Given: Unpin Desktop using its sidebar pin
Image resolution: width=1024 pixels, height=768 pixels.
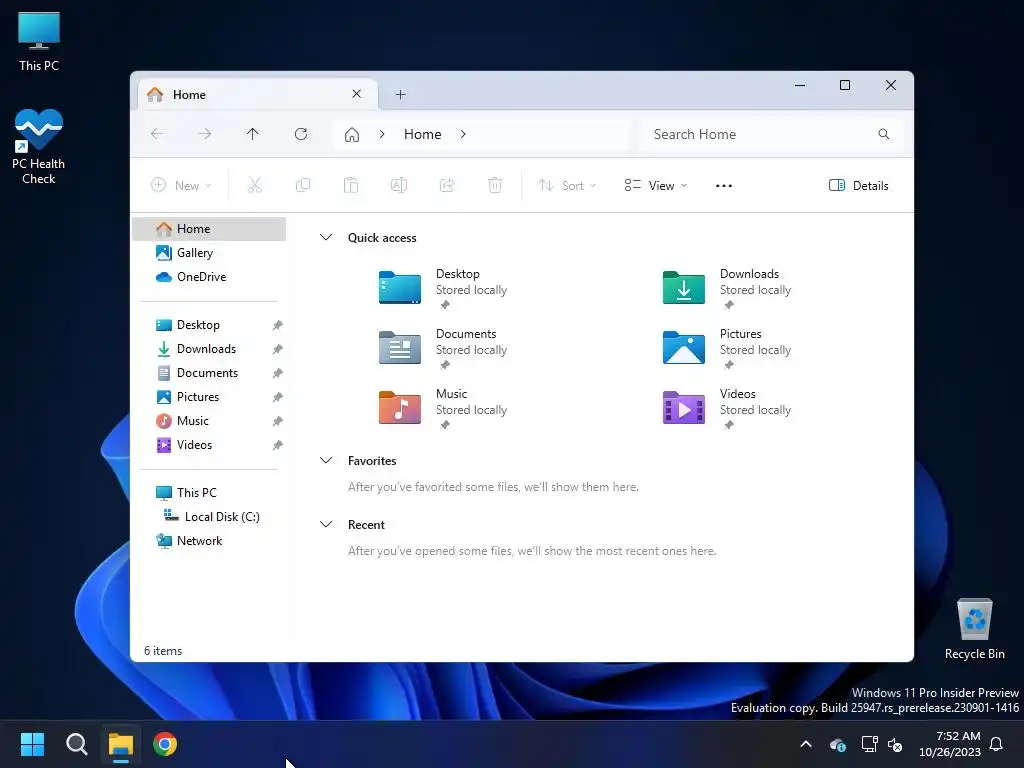Looking at the screenshot, I should click(277, 325).
